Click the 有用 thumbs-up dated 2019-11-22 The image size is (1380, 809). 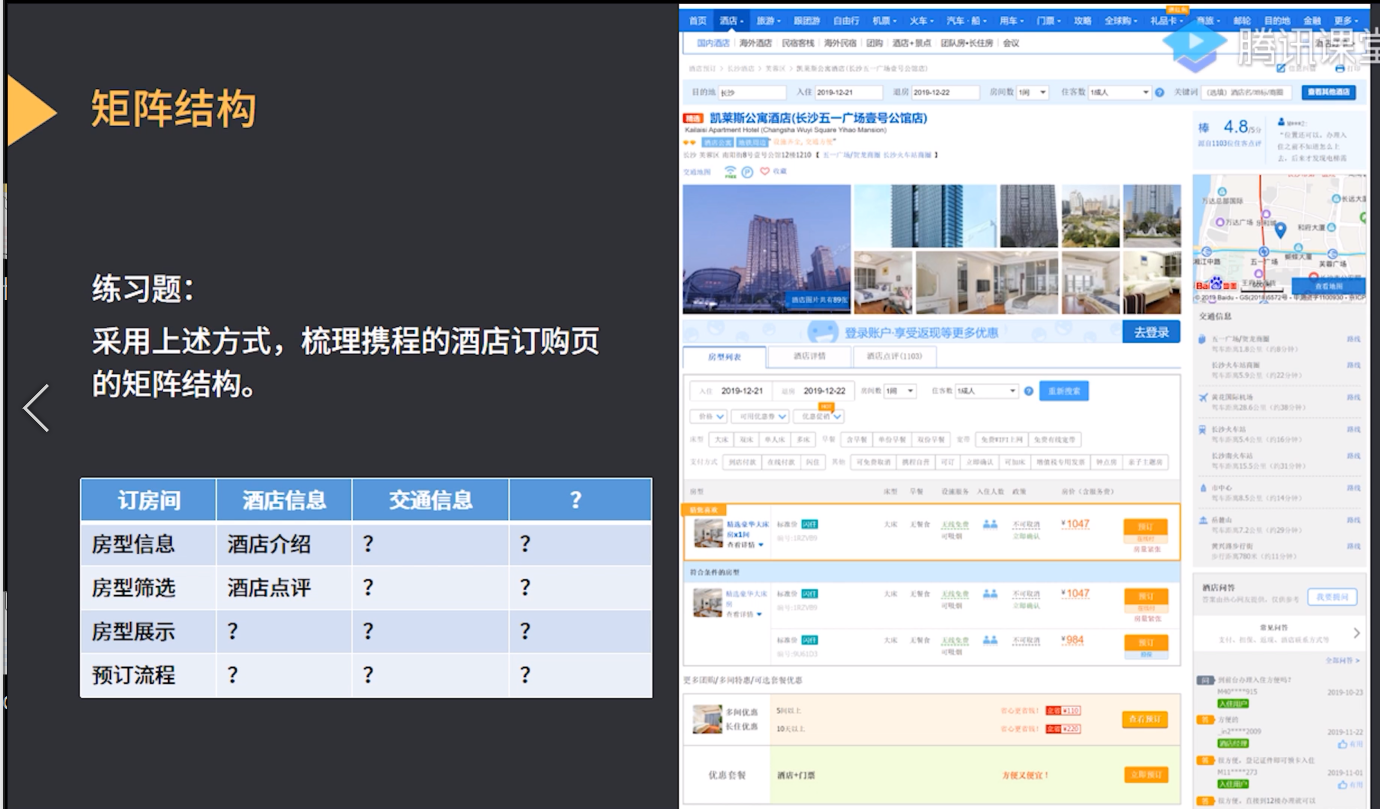pos(1349,744)
